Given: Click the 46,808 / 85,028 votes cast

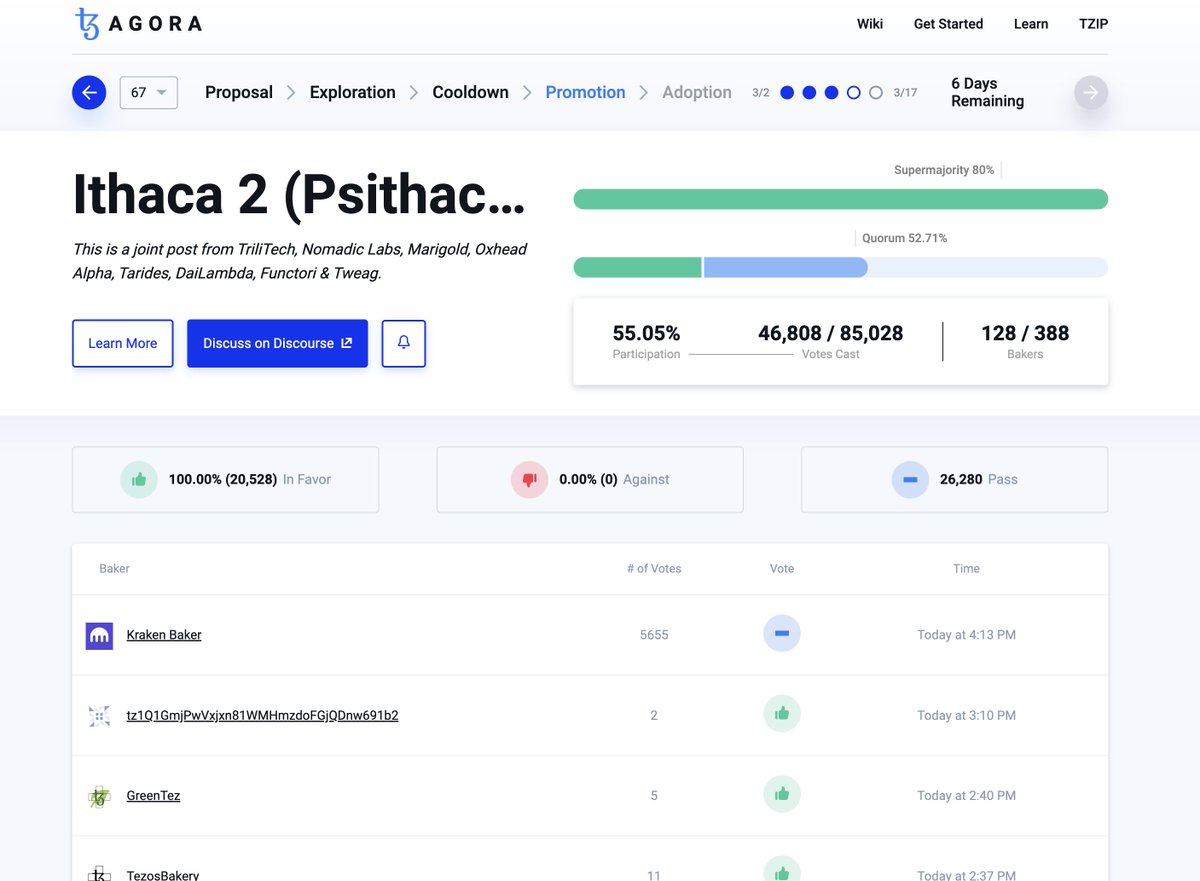Looking at the screenshot, I should (x=830, y=333).
